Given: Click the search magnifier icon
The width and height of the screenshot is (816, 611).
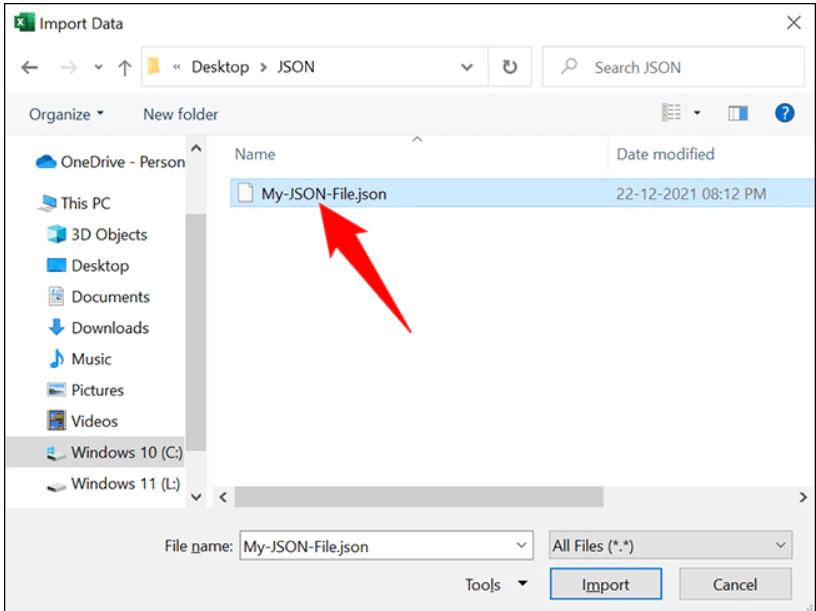Looking at the screenshot, I should [570, 66].
